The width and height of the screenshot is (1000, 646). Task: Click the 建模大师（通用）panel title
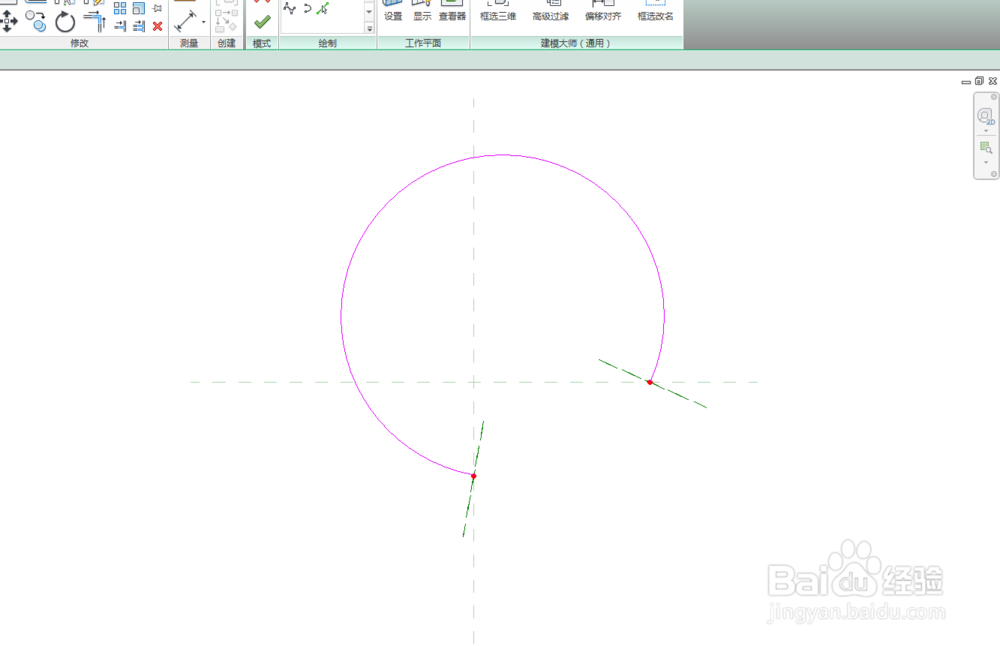click(x=576, y=43)
